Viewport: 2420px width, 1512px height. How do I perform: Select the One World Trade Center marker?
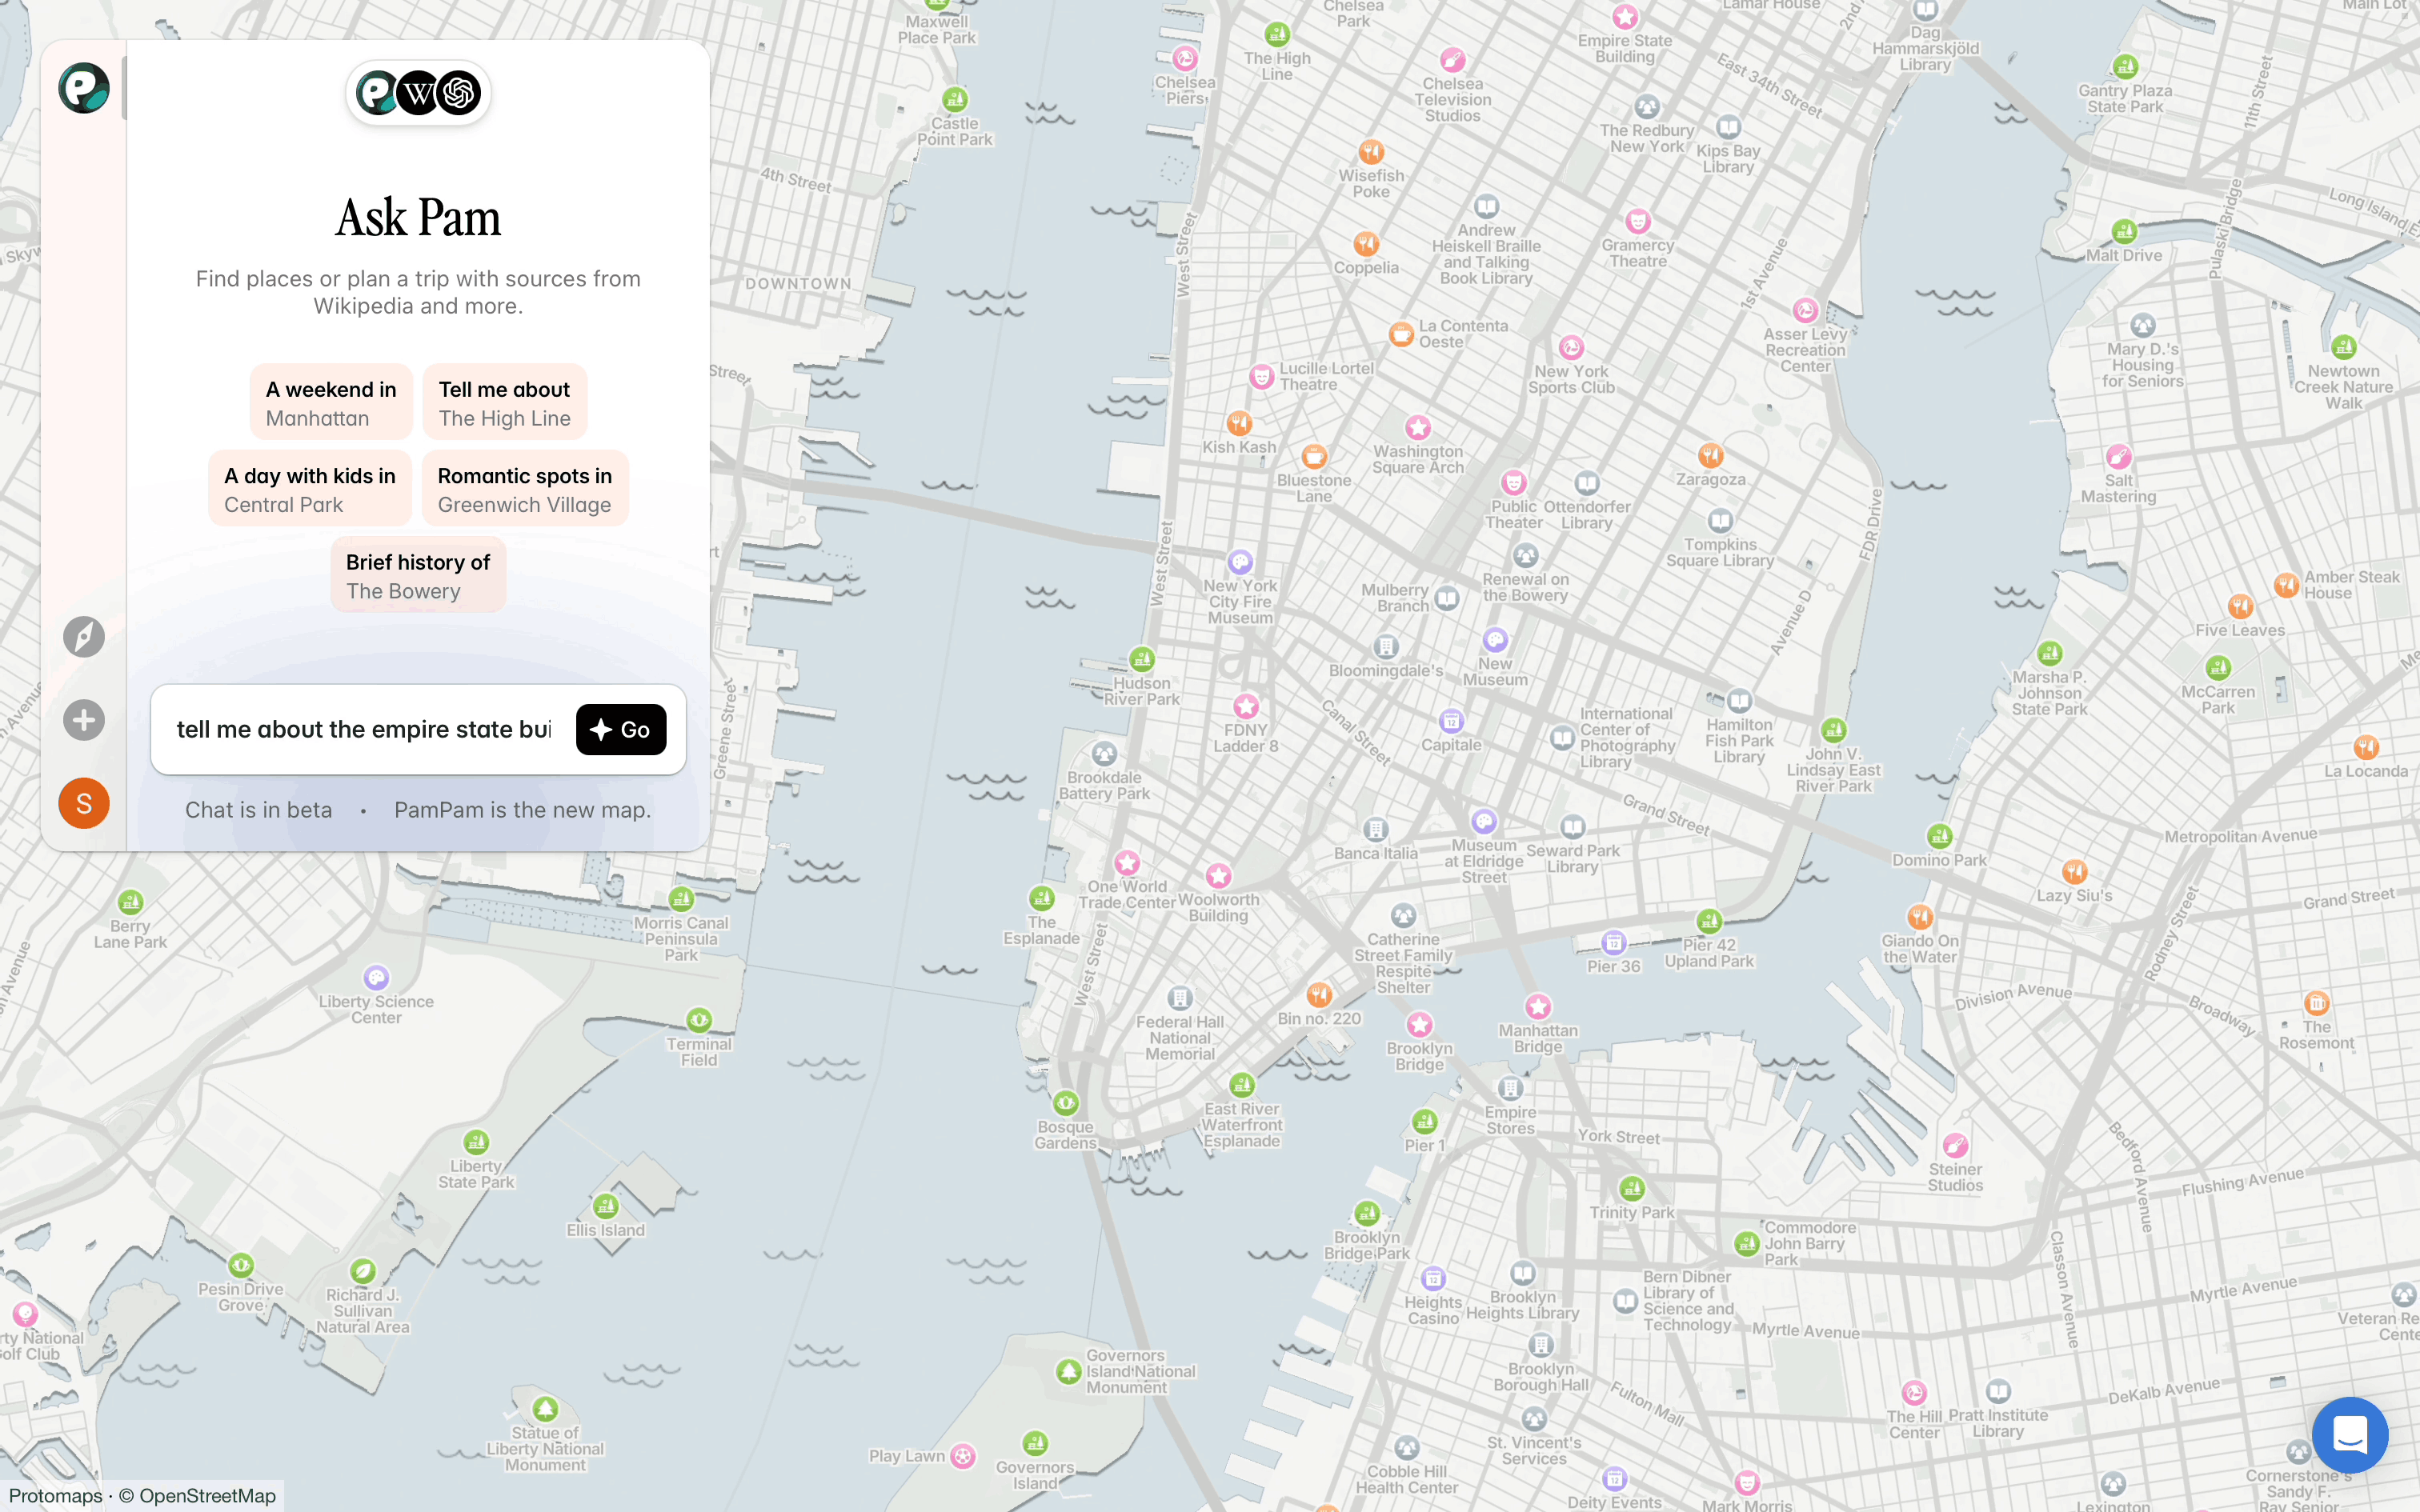[1127, 863]
